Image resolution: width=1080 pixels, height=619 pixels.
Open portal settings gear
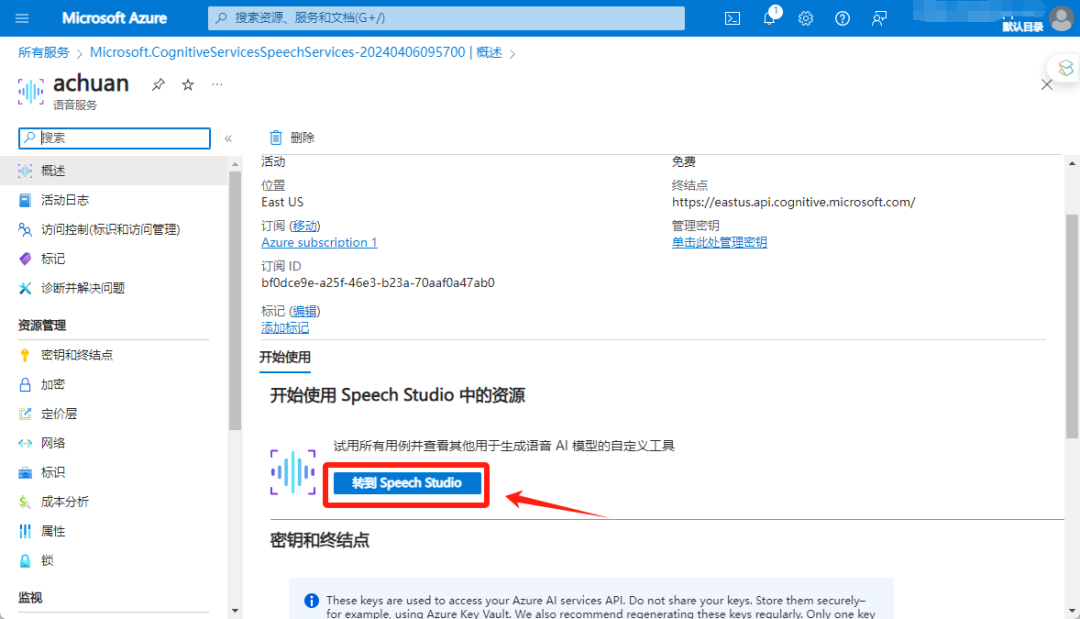tap(806, 19)
